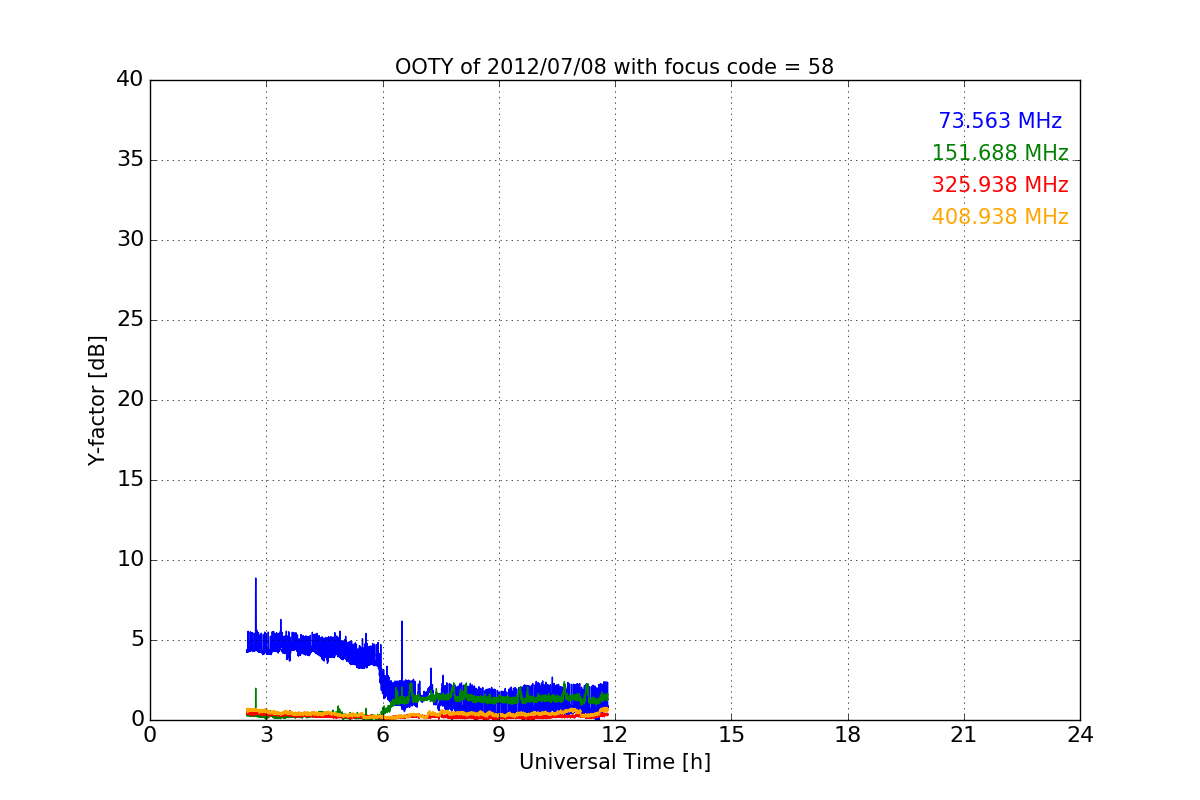Click the x-axis tick label 24
This screenshot has width=1200, height=800.
click(1080, 734)
